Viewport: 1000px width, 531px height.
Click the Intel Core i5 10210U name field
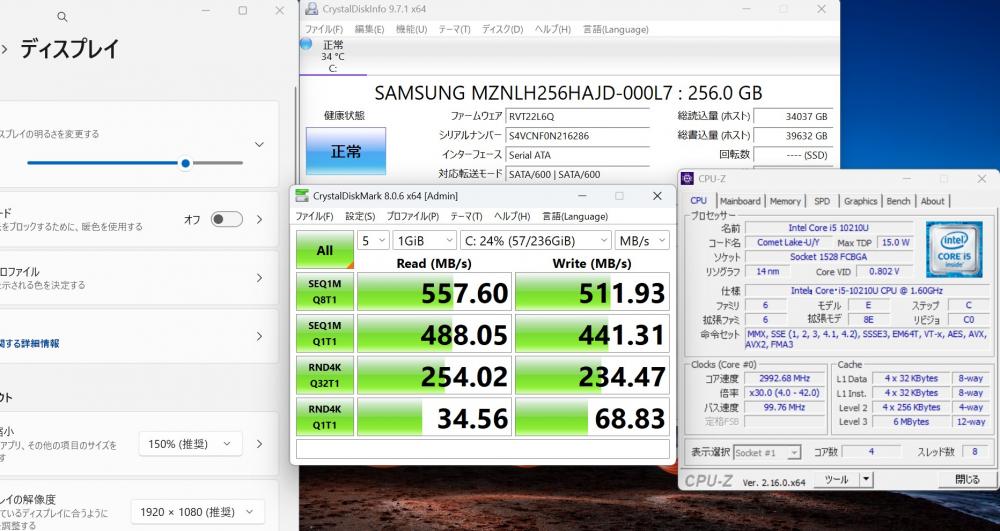(x=828, y=228)
